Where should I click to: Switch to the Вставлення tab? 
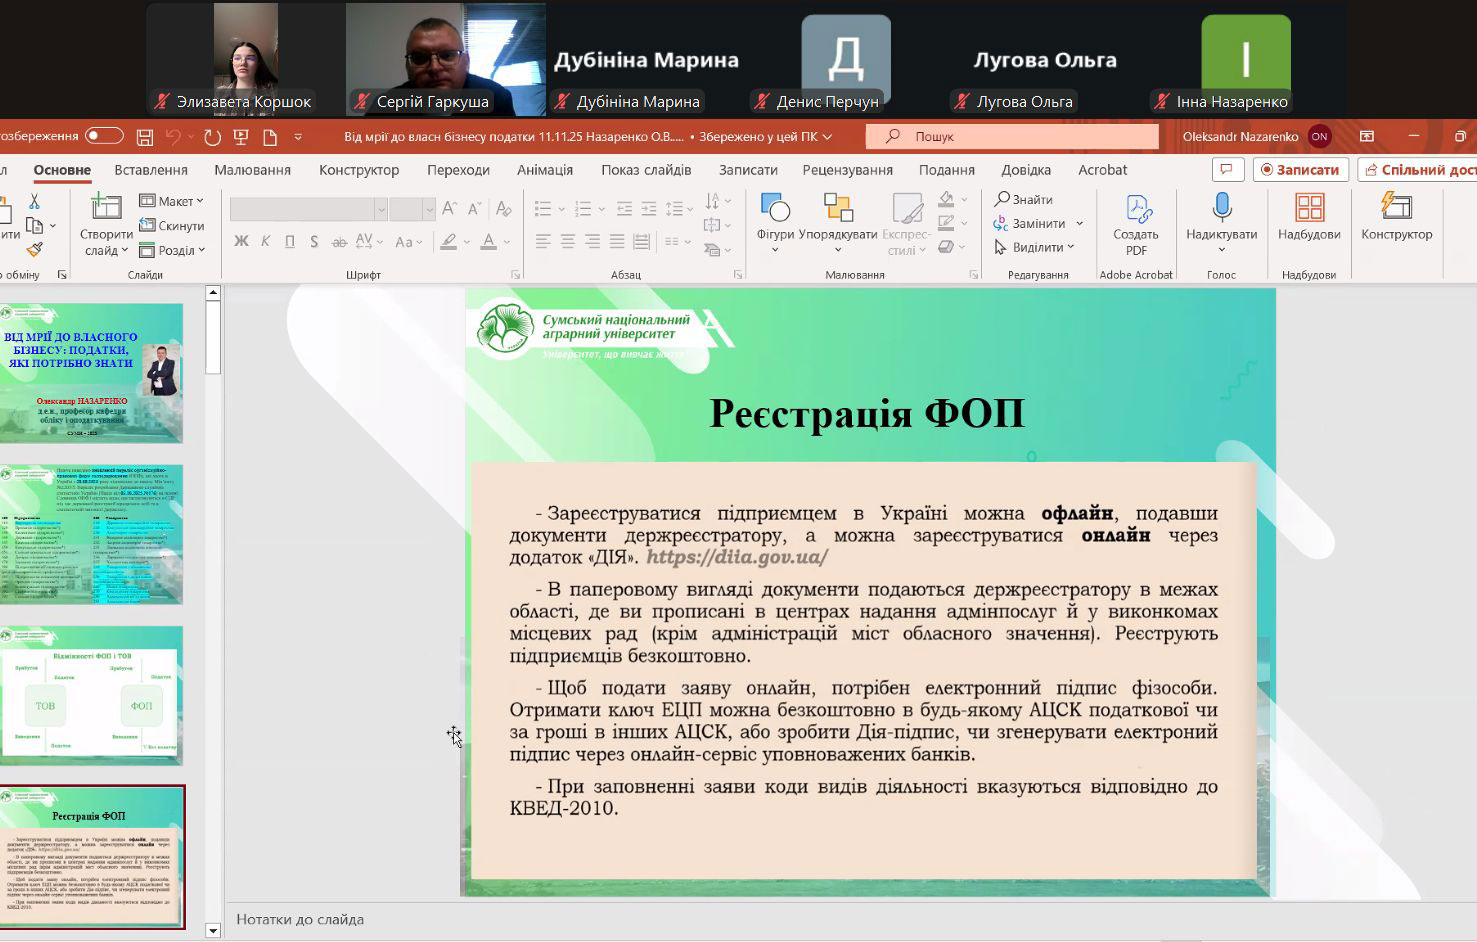(151, 170)
